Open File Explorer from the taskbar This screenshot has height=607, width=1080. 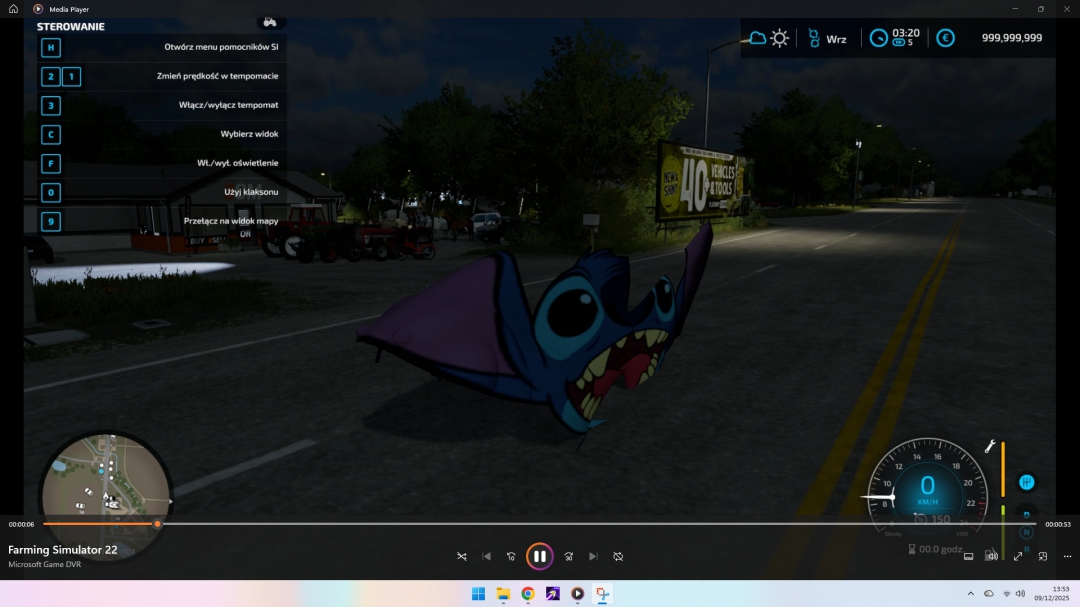tap(501, 593)
